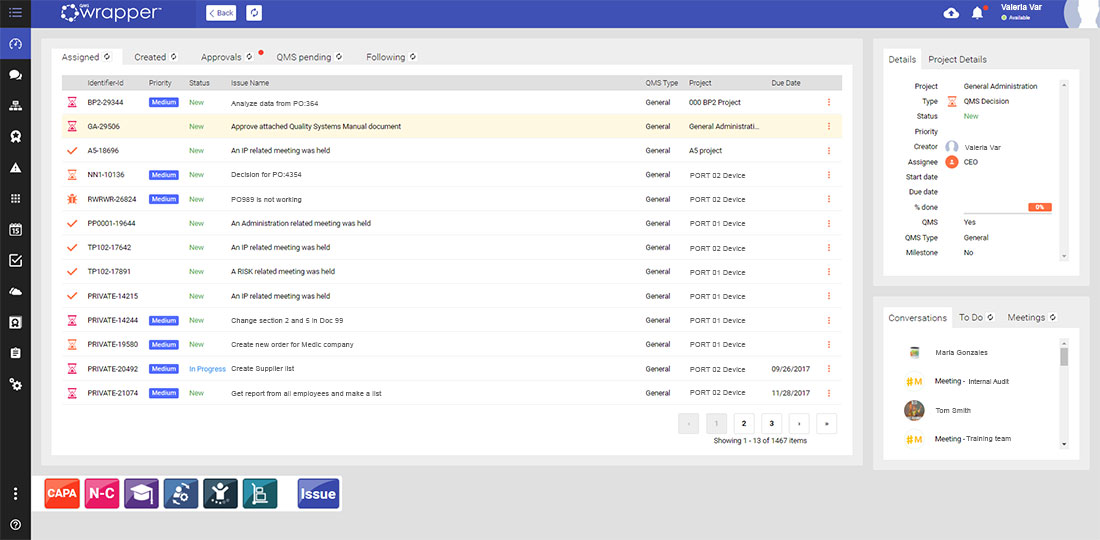Screen dimensions: 1100x540
Task: Click the Back button
Action: [x=222, y=13]
